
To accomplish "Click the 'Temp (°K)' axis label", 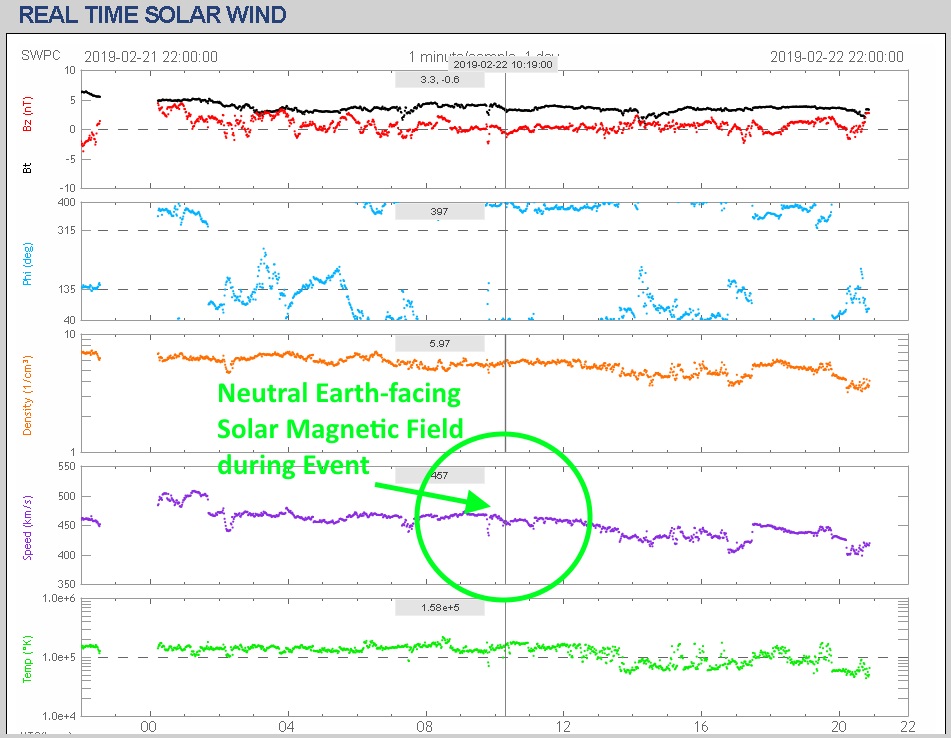I will point(27,659).
